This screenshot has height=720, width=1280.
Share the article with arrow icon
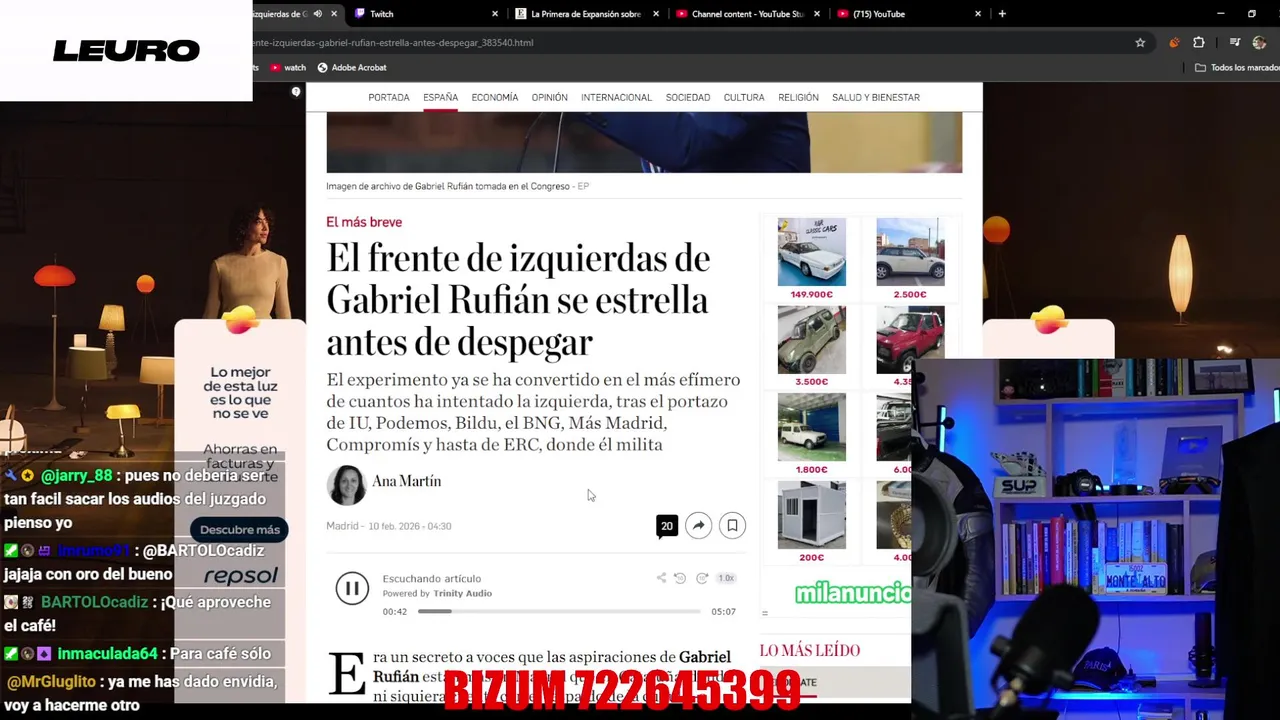(698, 526)
